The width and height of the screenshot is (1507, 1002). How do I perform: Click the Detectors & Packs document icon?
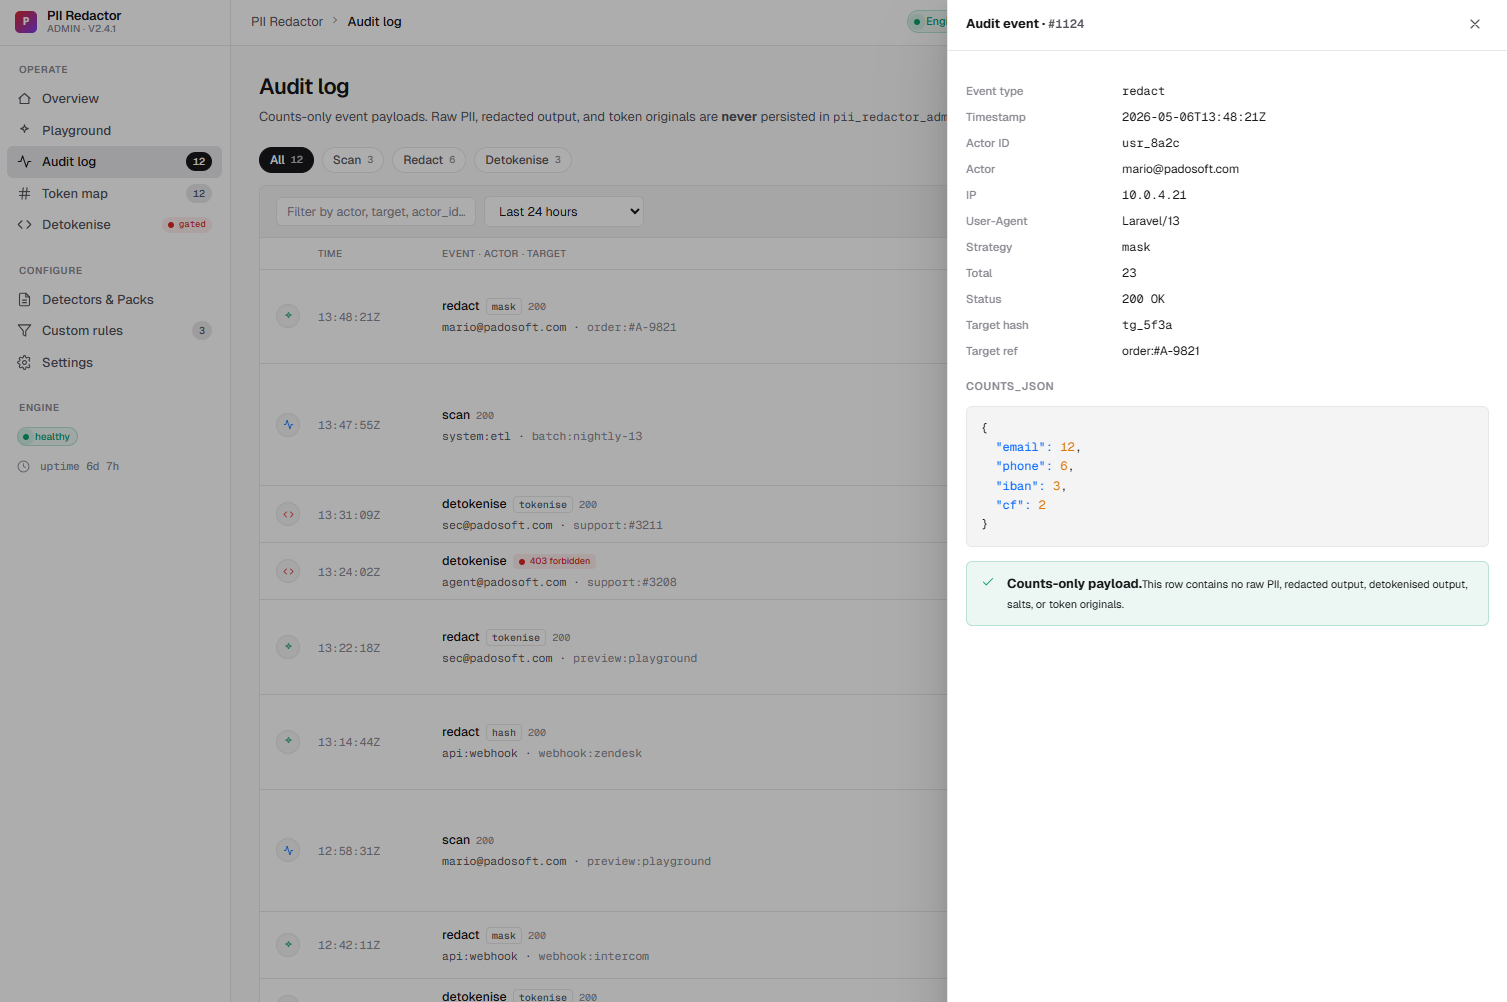pyautogui.click(x=25, y=300)
